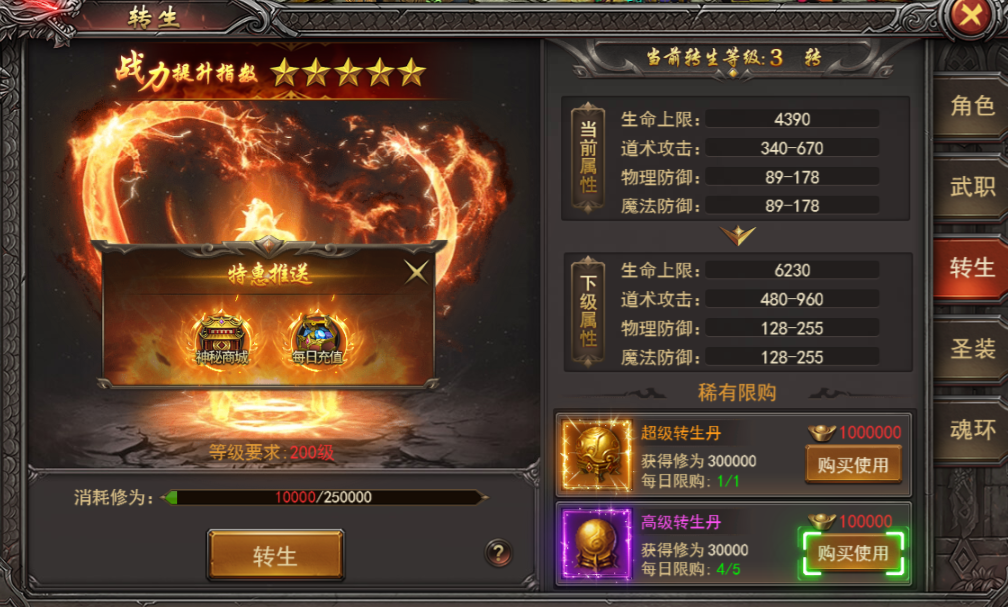Click the 消耗修为 progress bar
Viewport: 1008px width, 607px height.
coord(324,497)
